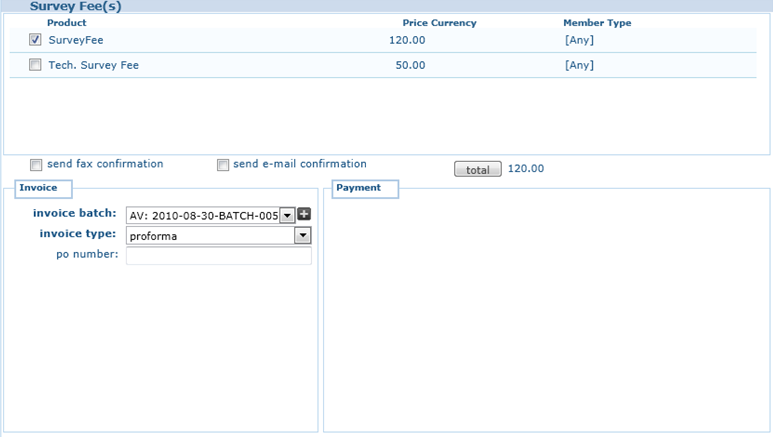Select the SurveyFee product name
The height and width of the screenshot is (437, 773).
[x=76, y=41]
